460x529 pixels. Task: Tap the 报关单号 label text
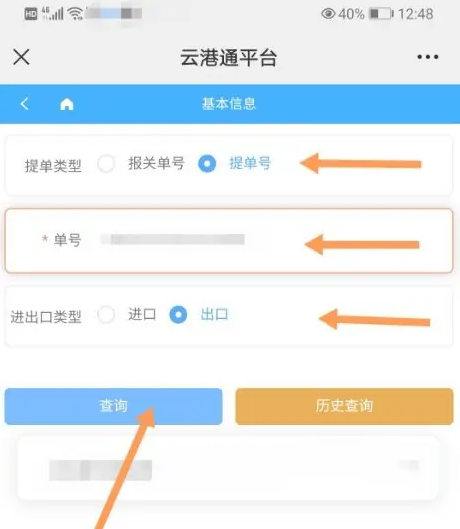coord(156,163)
